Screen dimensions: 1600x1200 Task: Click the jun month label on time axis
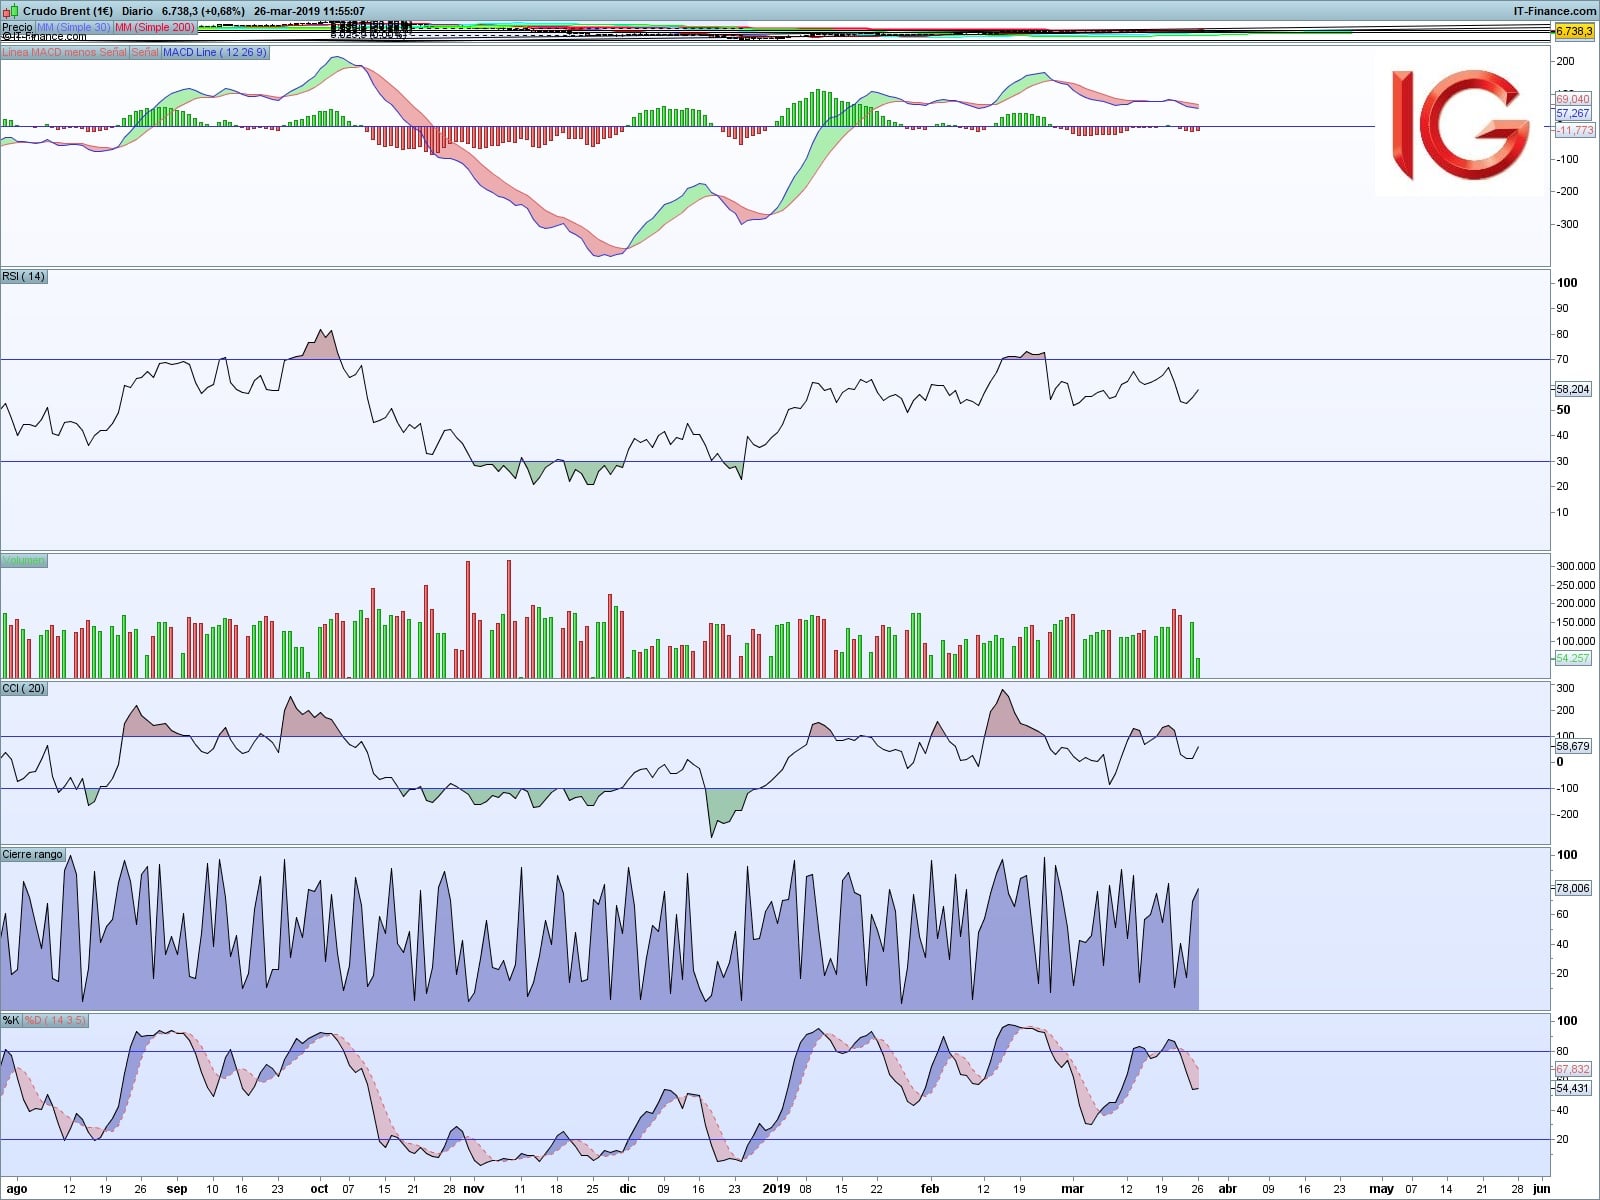click(x=1541, y=1189)
